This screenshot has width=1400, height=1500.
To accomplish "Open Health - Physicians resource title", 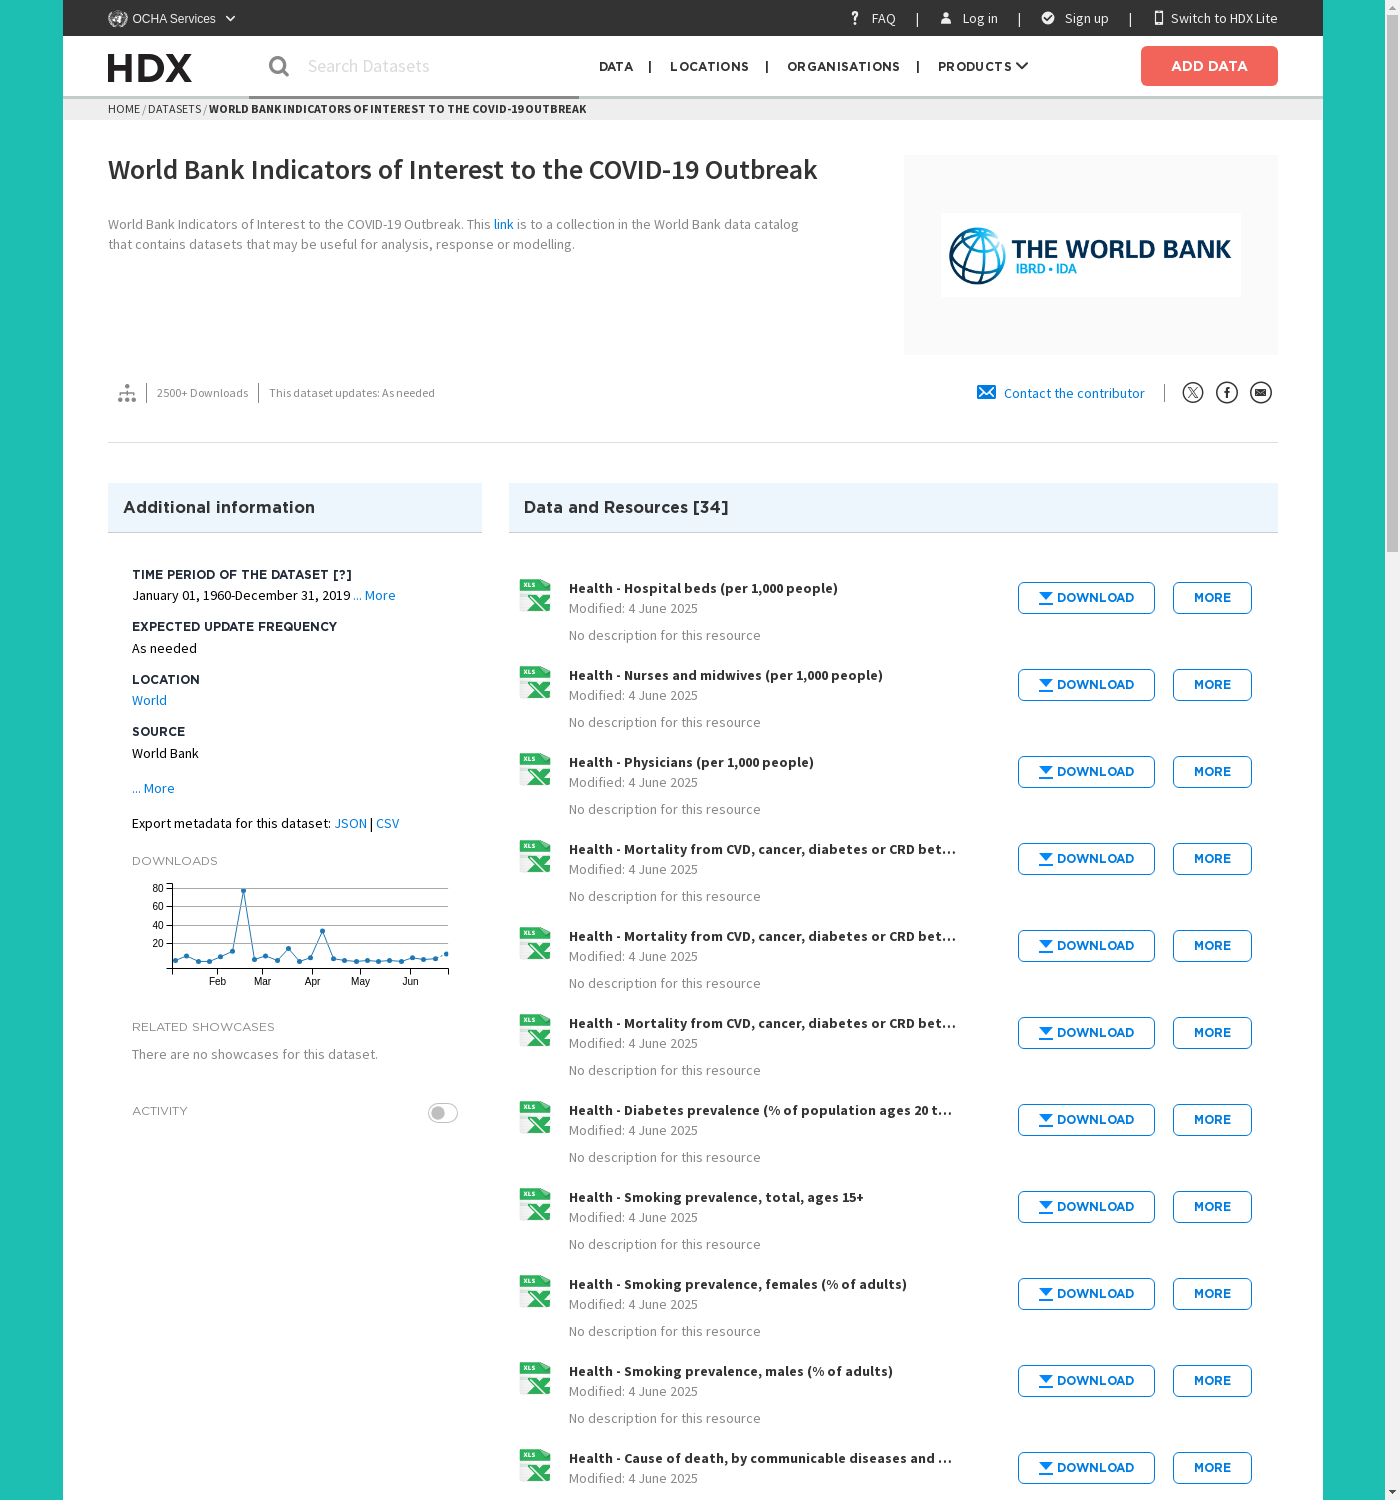I will (691, 762).
